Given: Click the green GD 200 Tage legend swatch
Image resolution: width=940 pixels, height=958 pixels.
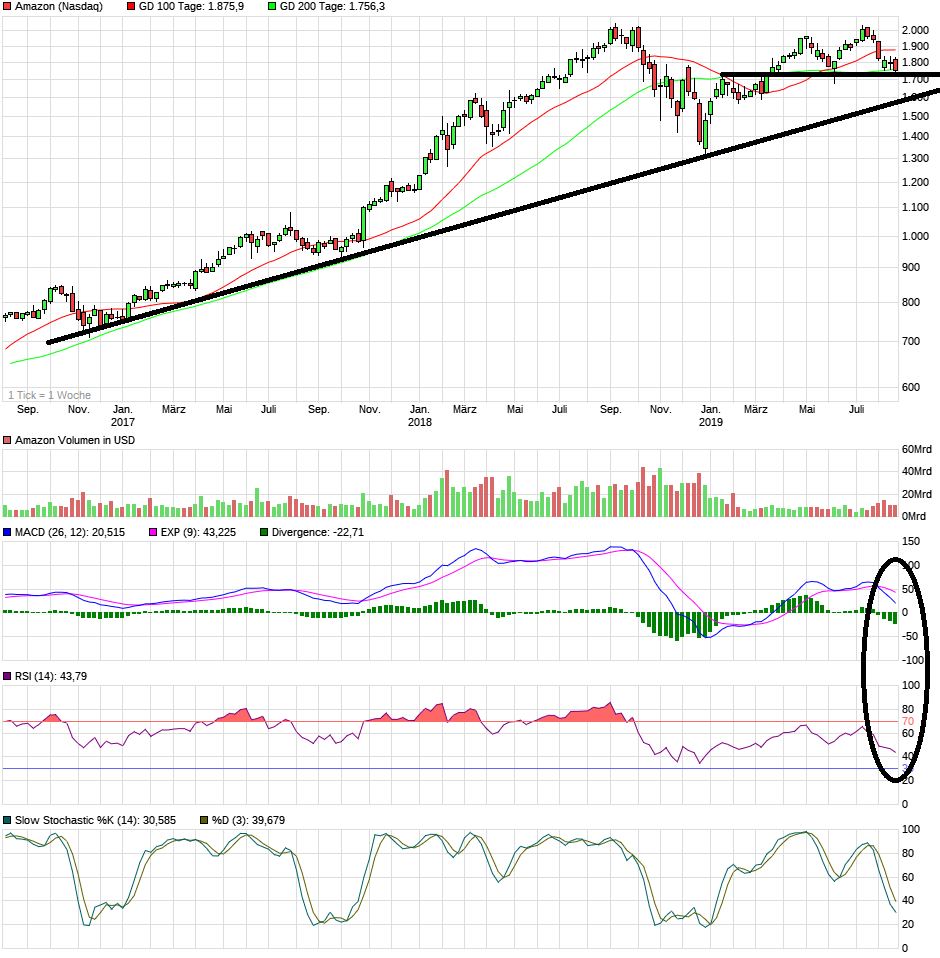Looking at the screenshot, I should pyautogui.click(x=272, y=6).
